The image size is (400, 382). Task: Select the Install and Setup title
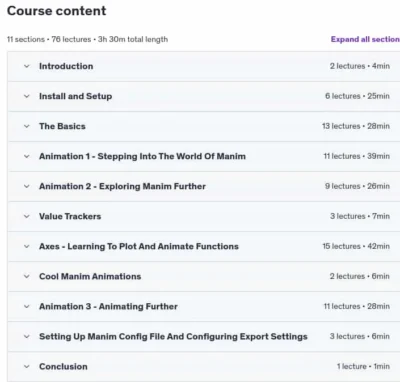pyautogui.click(x=75, y=96)
